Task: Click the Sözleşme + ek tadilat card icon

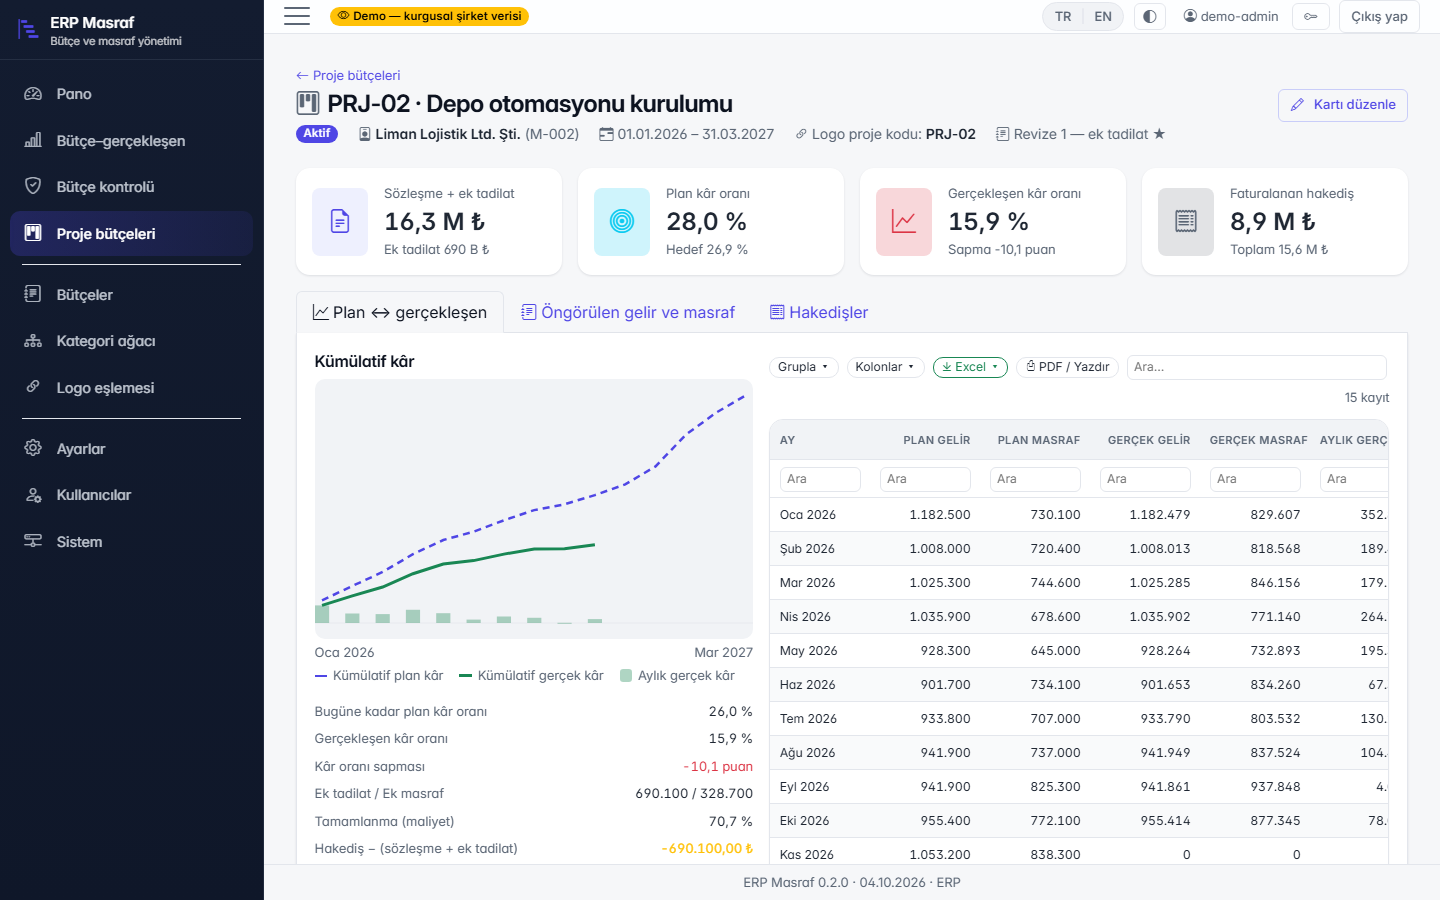Action: [340, 221]
